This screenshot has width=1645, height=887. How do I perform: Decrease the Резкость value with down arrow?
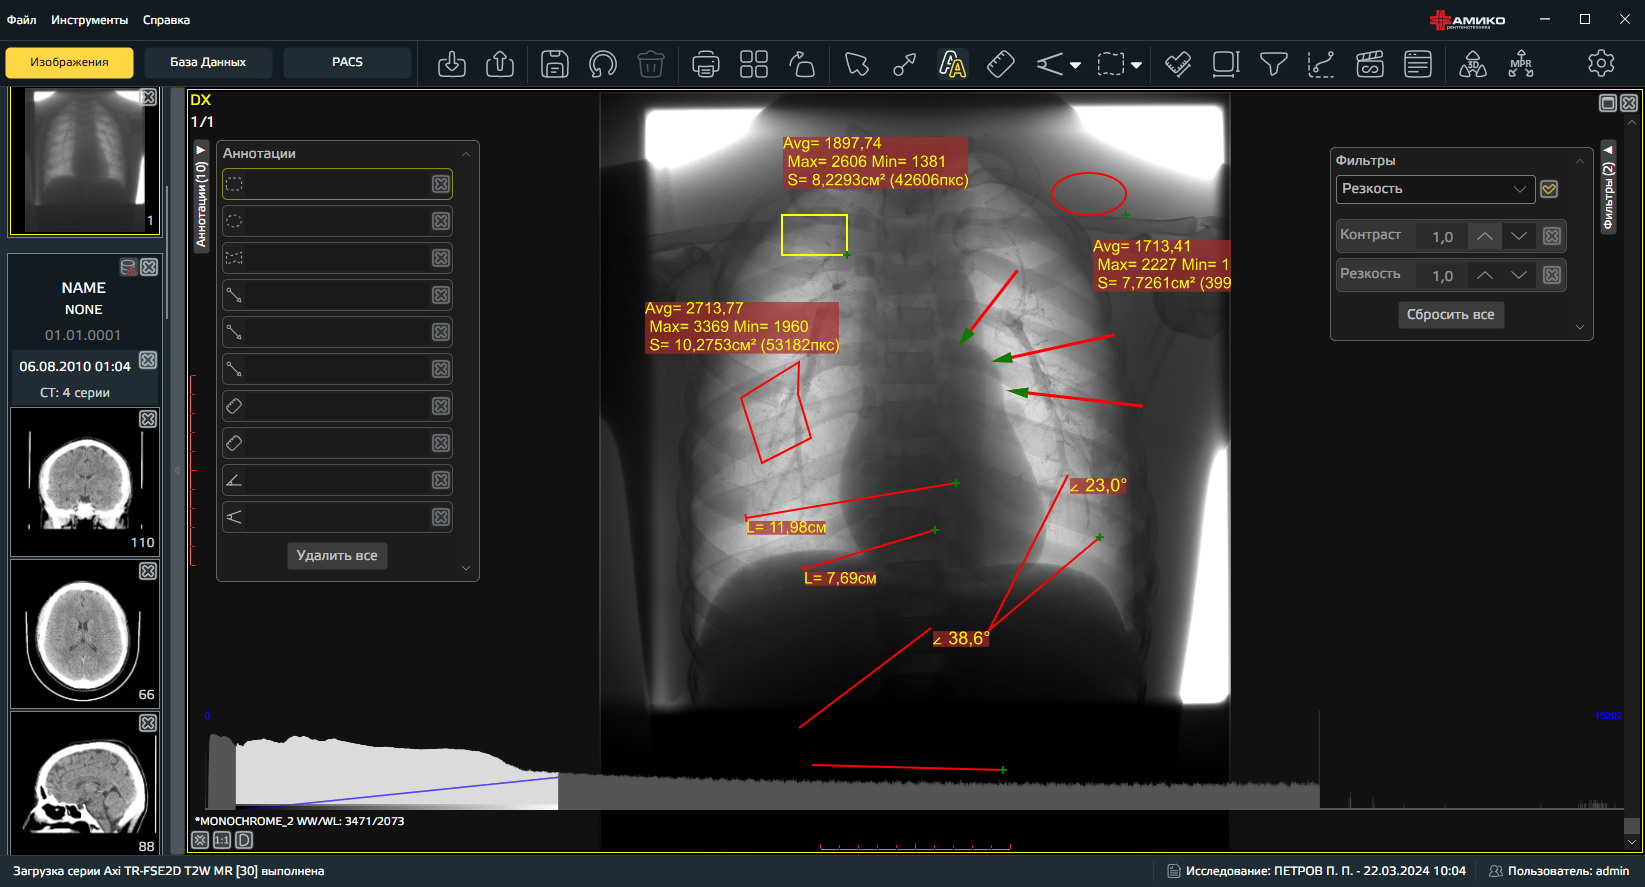pyautogui.click(x=1519, y=275)
